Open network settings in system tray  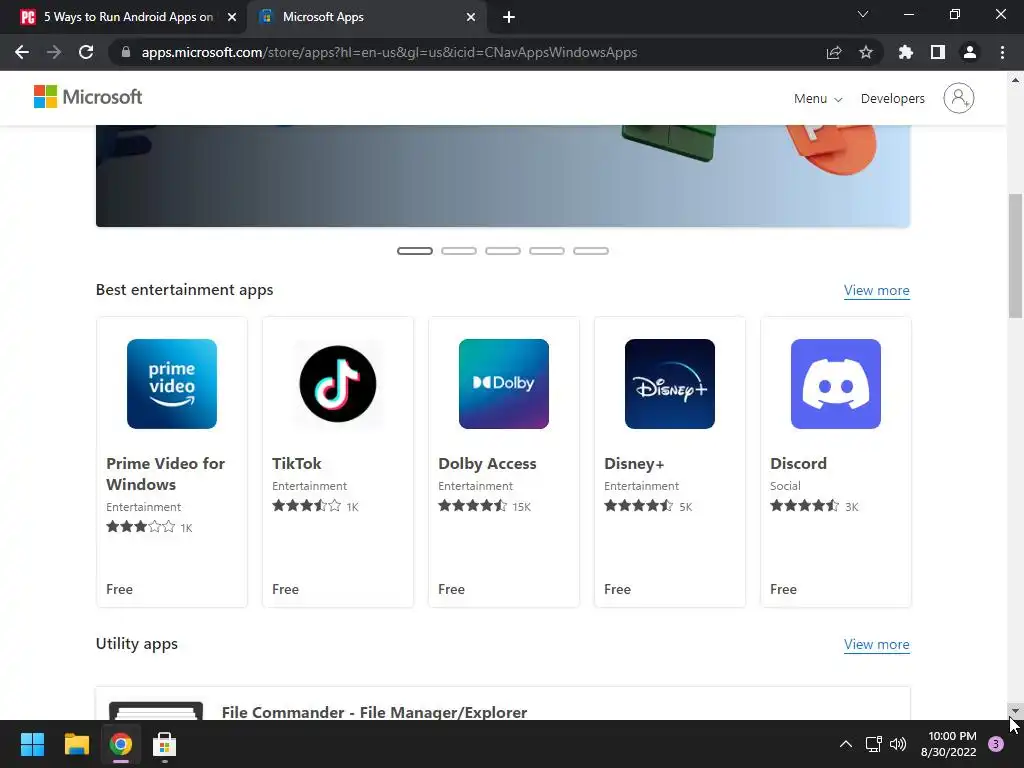coord(873,744)
